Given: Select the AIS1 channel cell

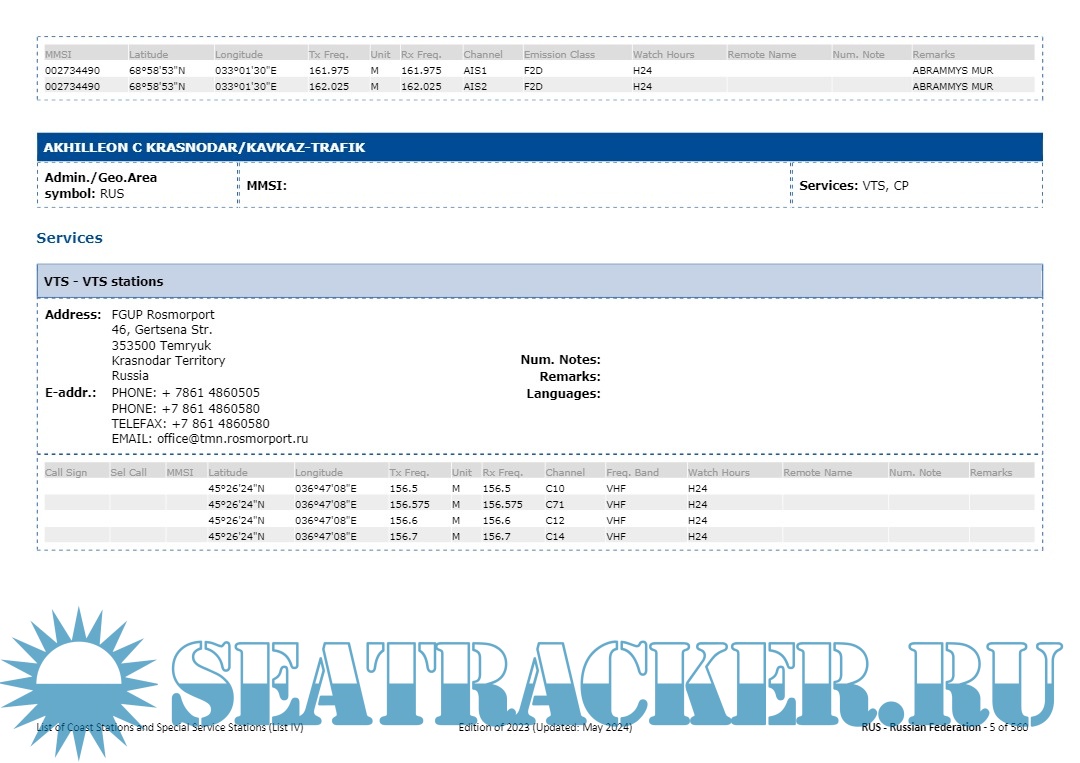Looking at the screenshot, I should tap(475, 71).
